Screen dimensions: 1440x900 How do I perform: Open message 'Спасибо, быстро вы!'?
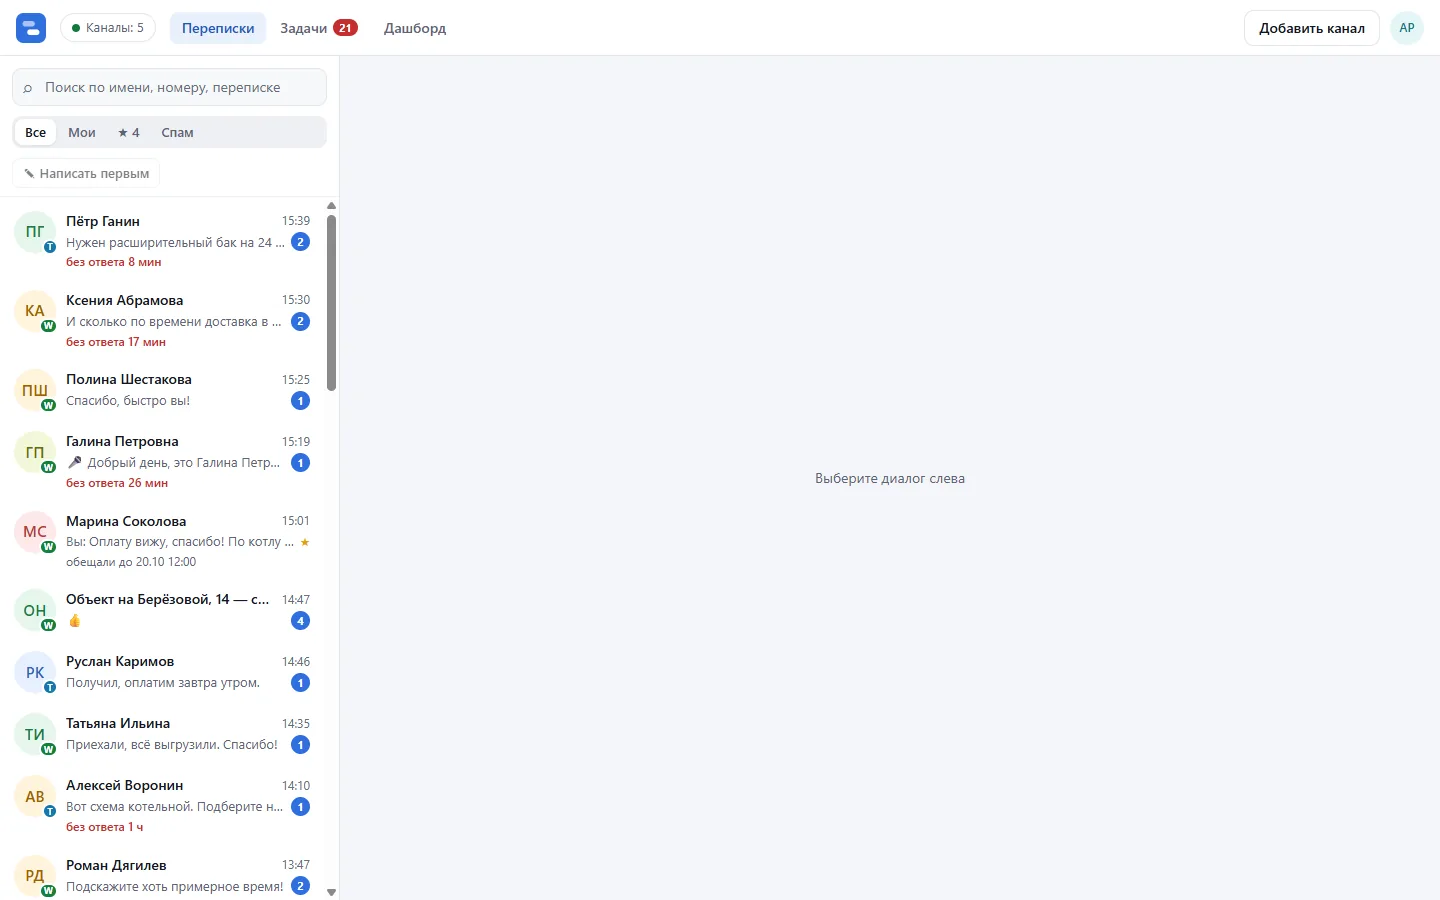coord(128,401)
